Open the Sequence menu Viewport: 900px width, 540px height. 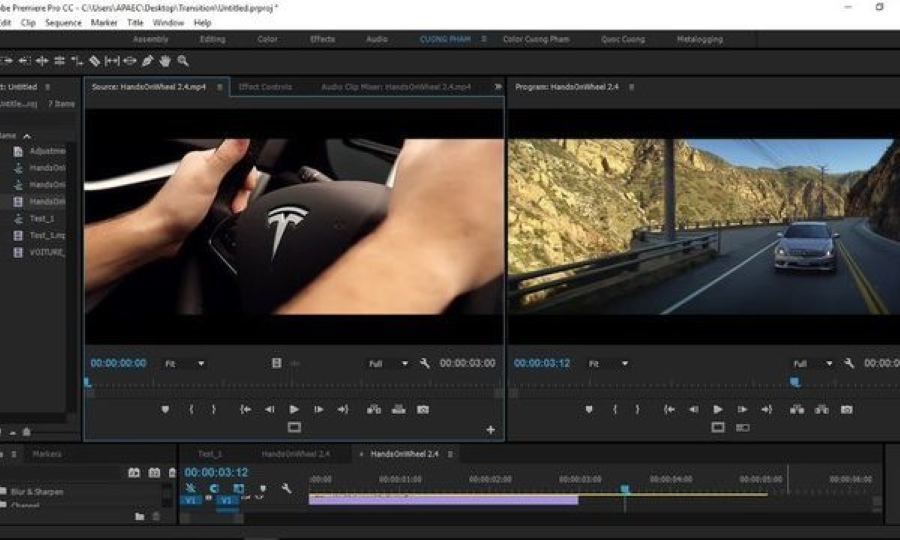63,22
